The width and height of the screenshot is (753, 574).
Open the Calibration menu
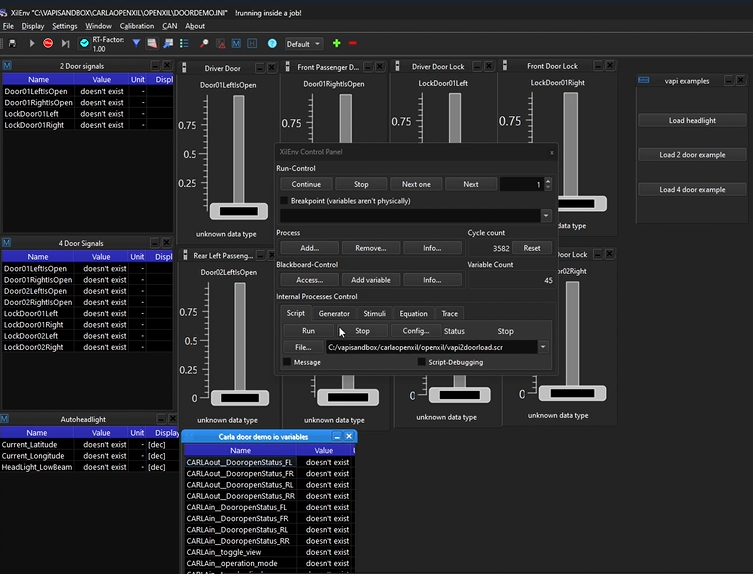tap(137, 26)
